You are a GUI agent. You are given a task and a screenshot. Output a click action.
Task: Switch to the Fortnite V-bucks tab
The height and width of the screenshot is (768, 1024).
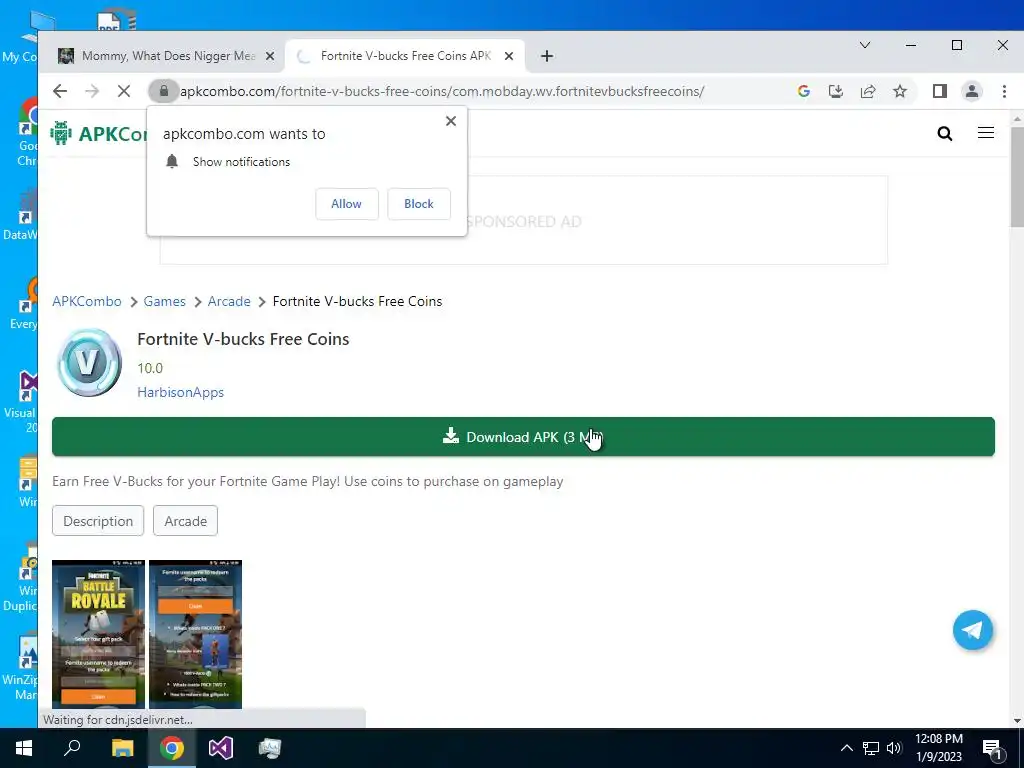(405, 56)
